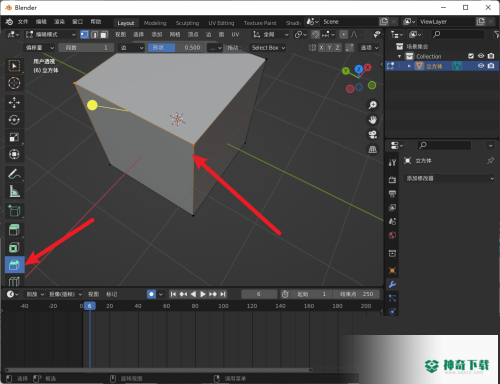Open the Tool properties tab

click(x=392, y=162)
